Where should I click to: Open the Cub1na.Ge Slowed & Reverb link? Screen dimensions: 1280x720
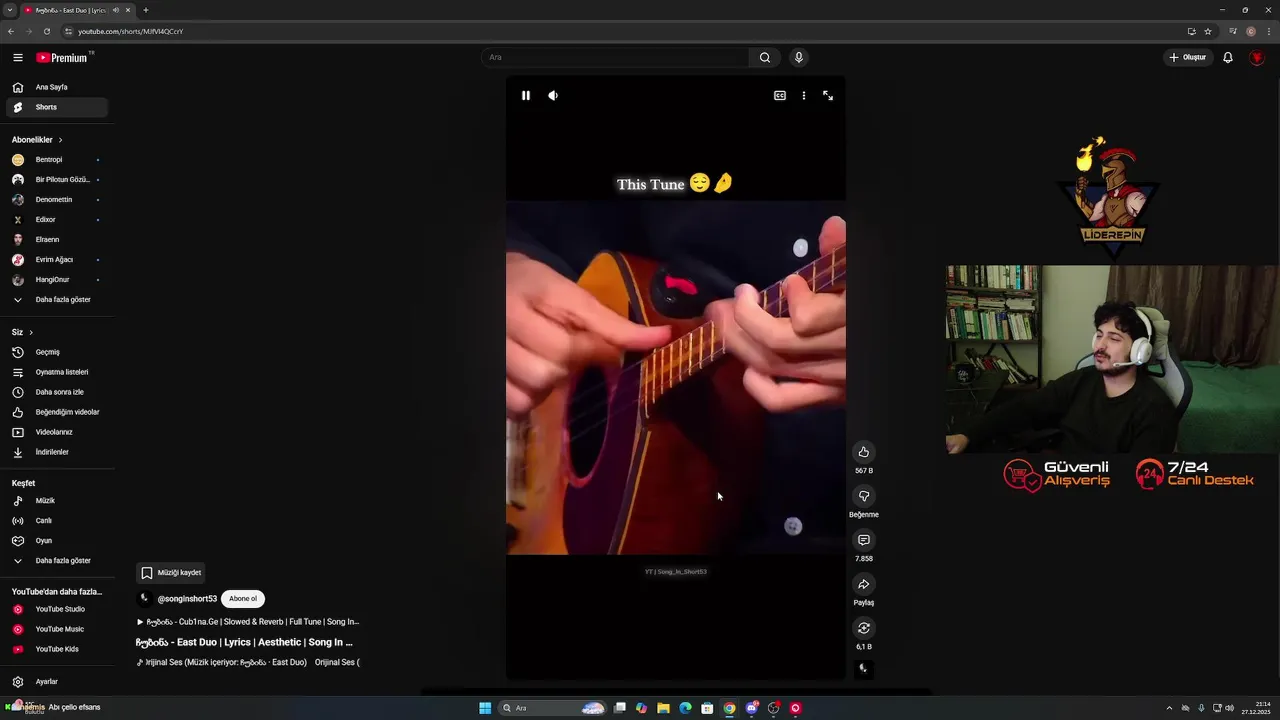pyautogui.click(x=248, y=622)
